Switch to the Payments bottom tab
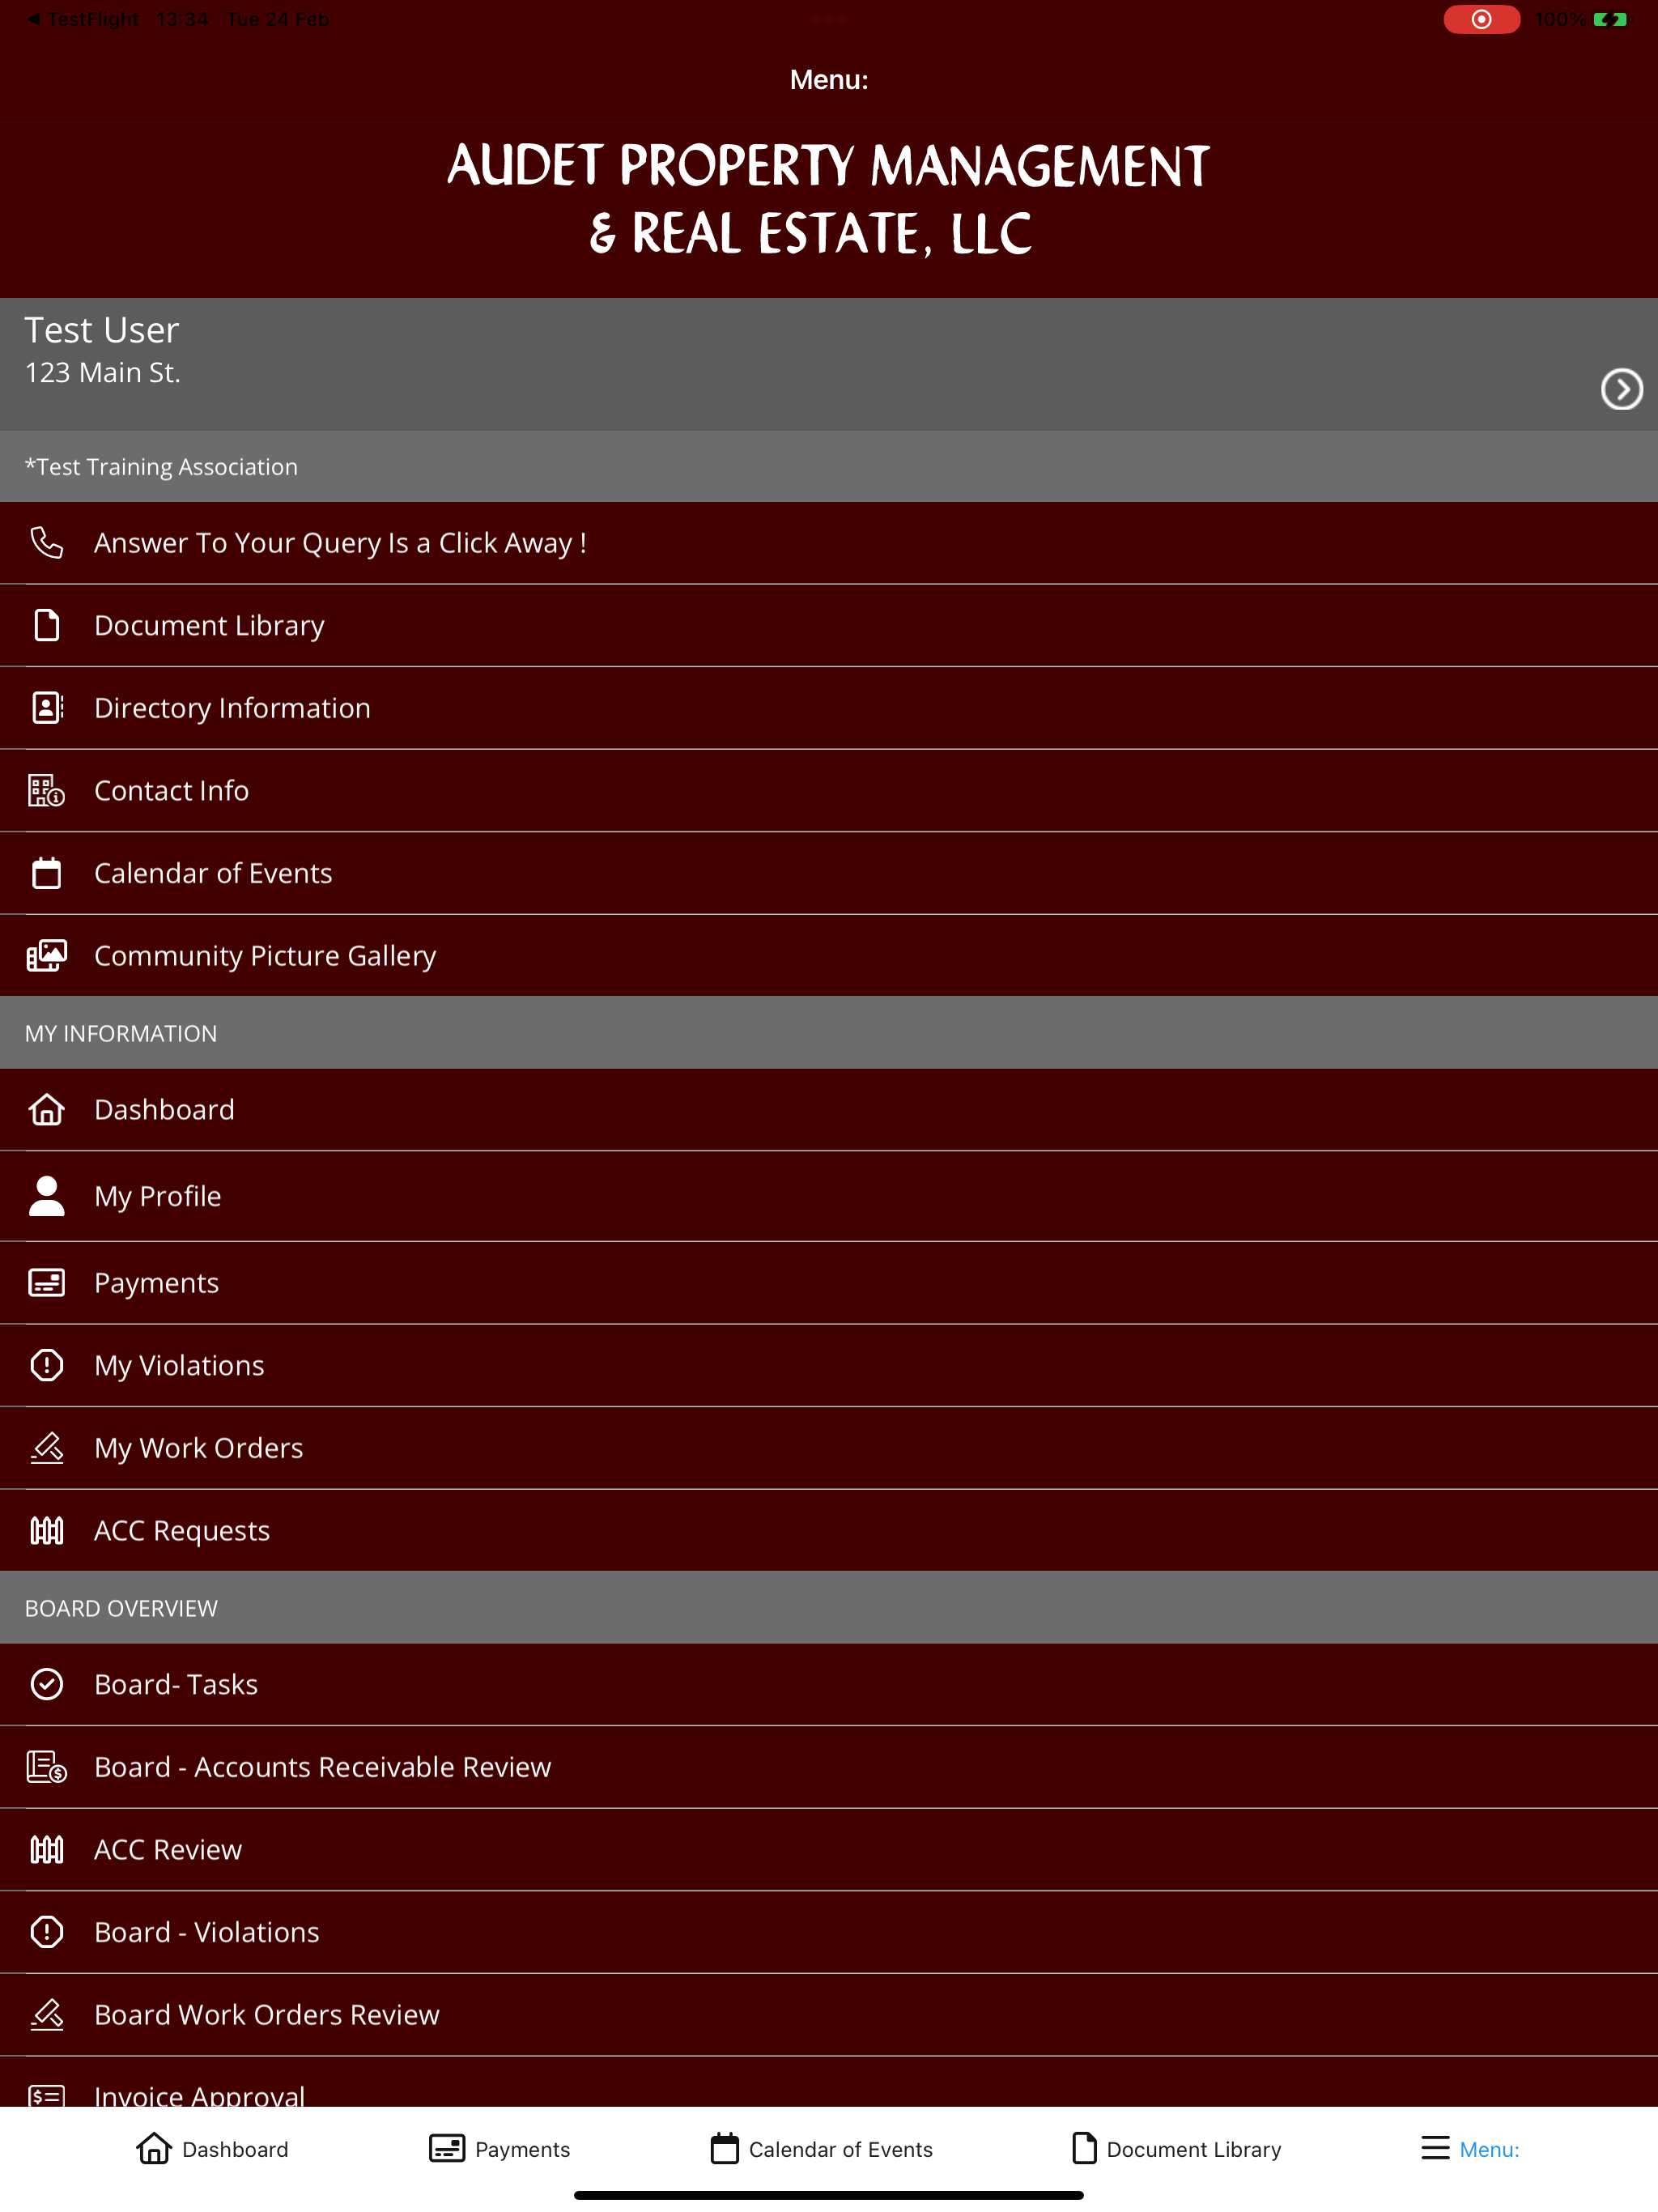The width and height of the screenshot is (1658, 2212). coord(499,2148)
